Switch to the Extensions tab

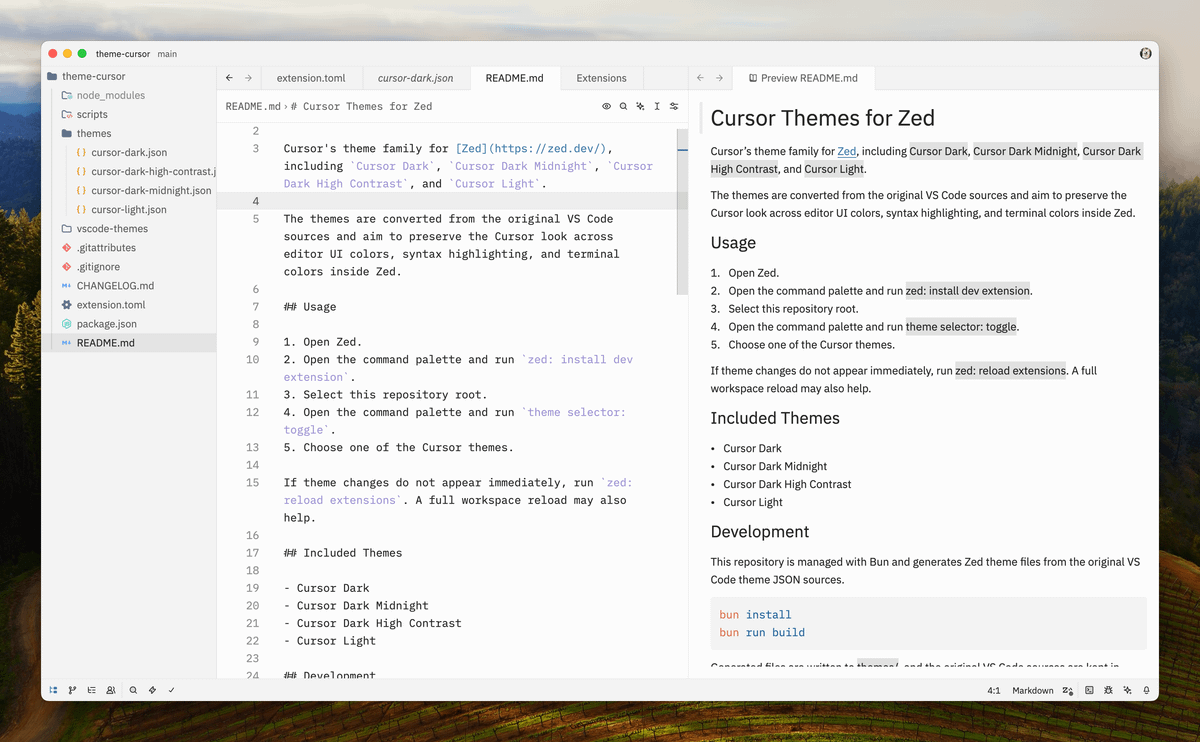pyautogui.click(x=601, y=78)
